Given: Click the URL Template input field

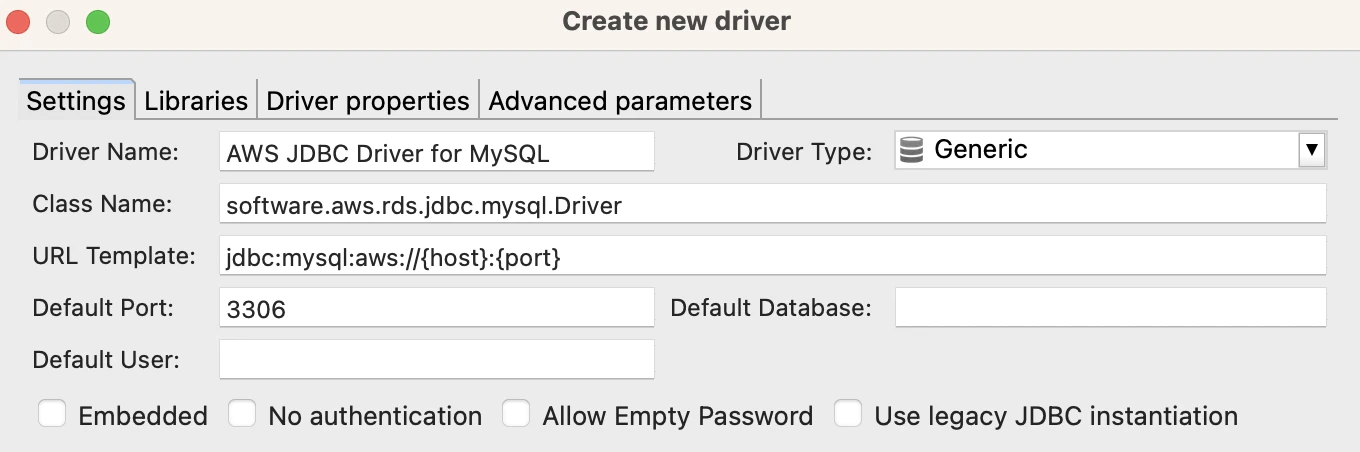Looking at the screenshot, I should click(x=773, y=256).
